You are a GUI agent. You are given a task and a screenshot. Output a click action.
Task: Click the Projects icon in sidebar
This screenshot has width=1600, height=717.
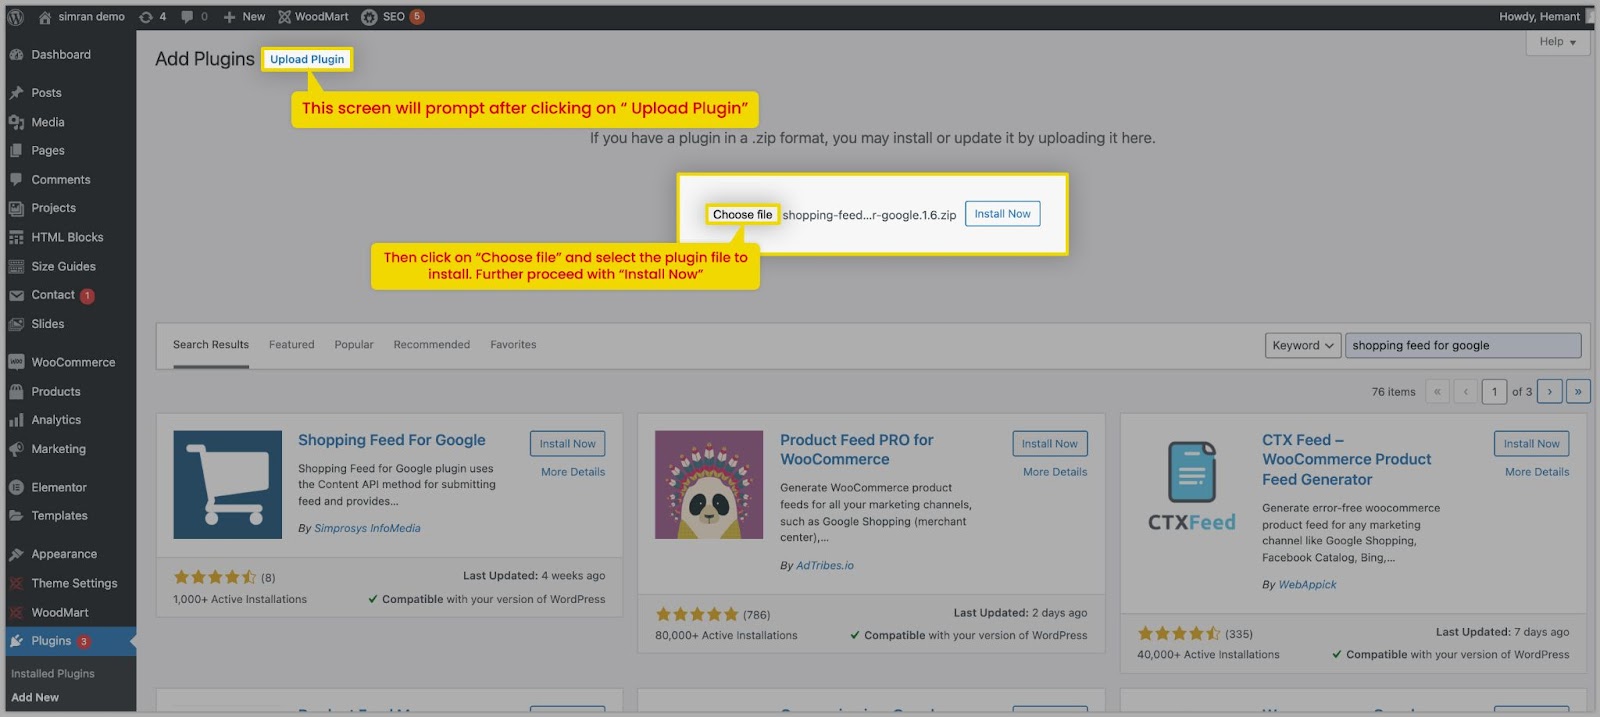point(16,208)
